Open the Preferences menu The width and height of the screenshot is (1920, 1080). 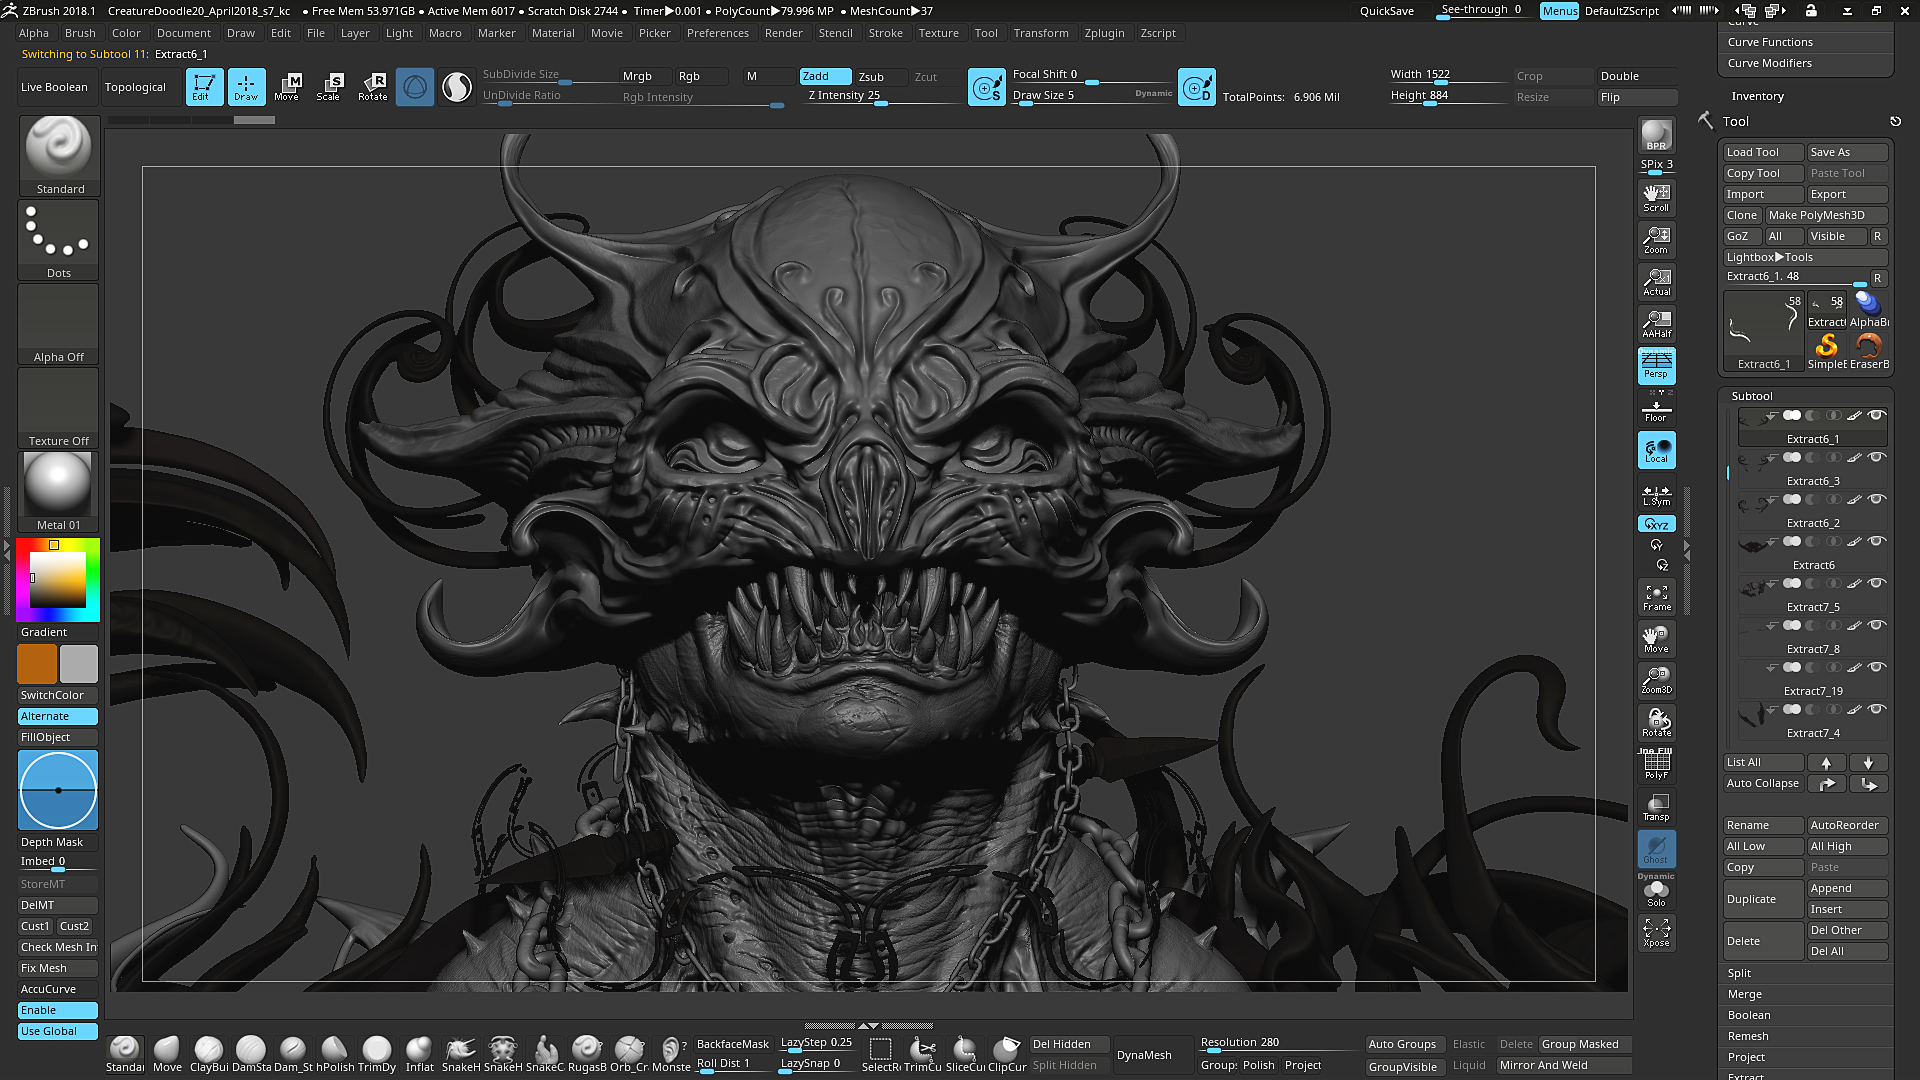coord(717,33)
